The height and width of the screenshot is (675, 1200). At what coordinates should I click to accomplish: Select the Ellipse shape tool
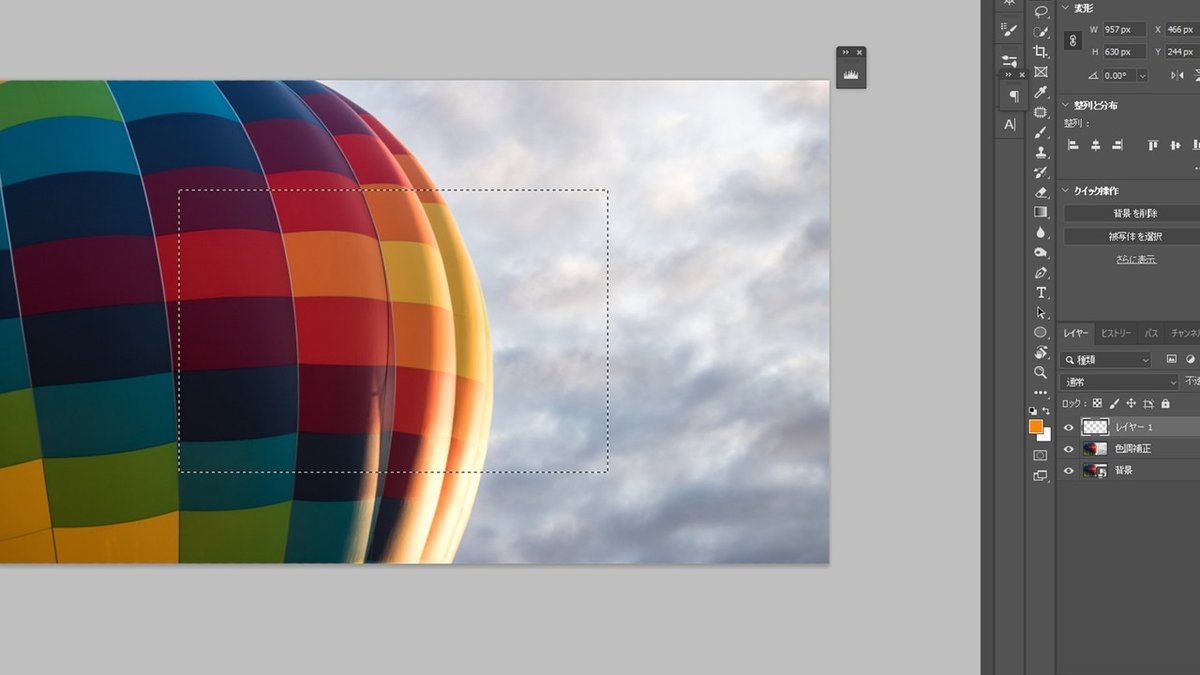coord(1041,332)
